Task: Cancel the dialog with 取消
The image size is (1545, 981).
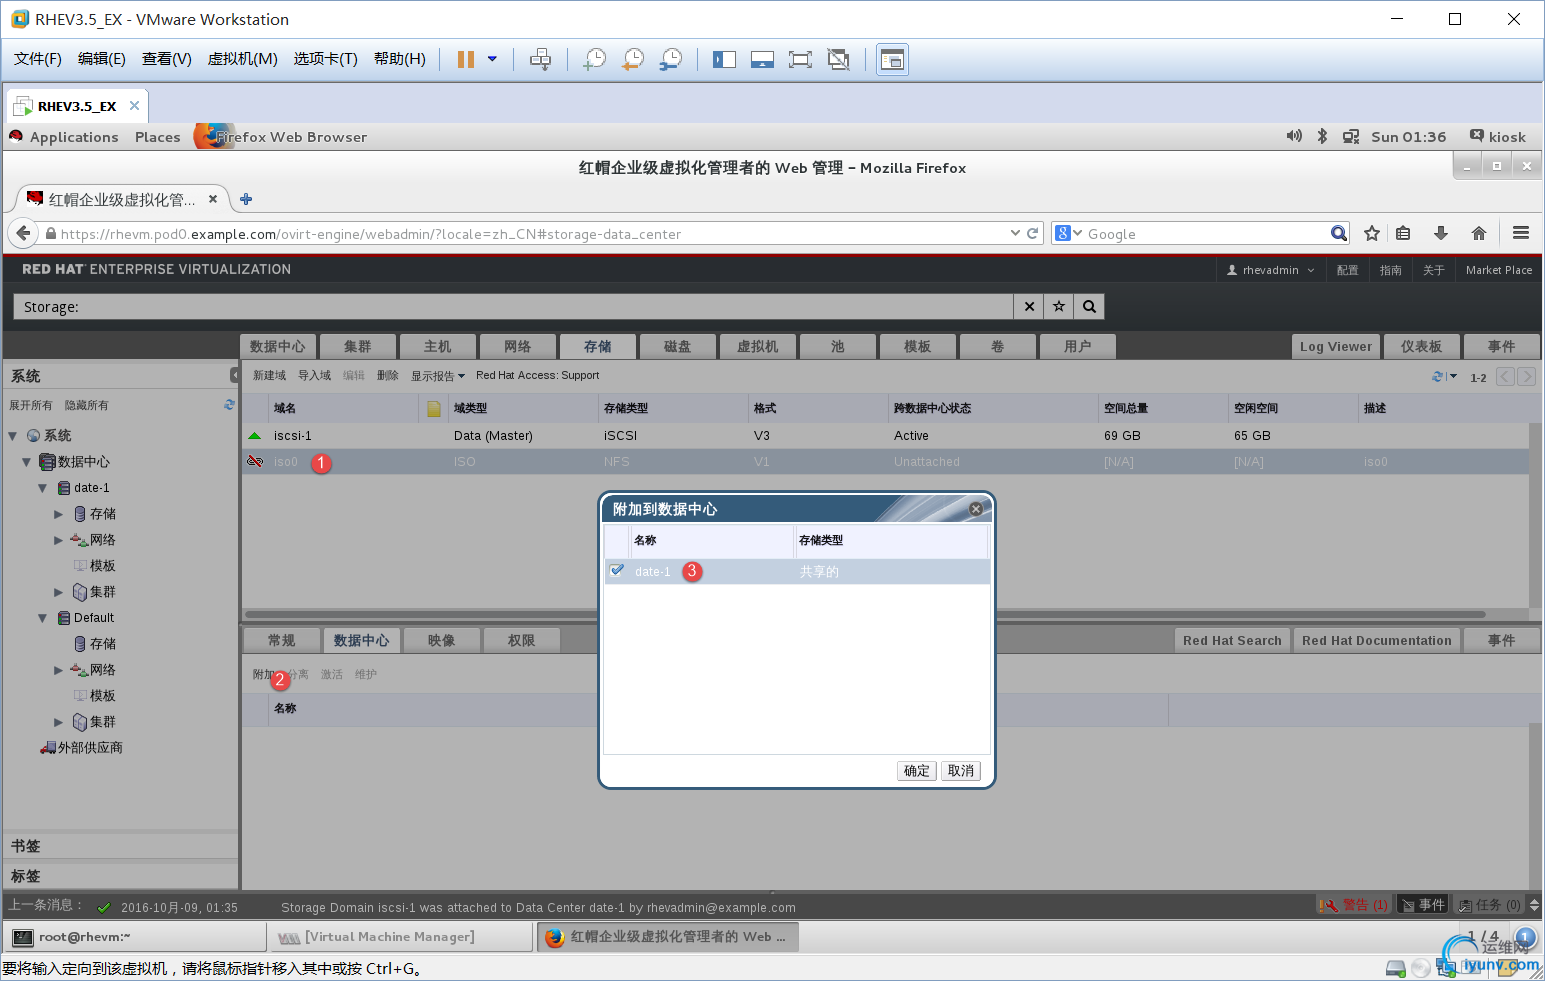Action: pyautogui.click(x=961, y=771)
